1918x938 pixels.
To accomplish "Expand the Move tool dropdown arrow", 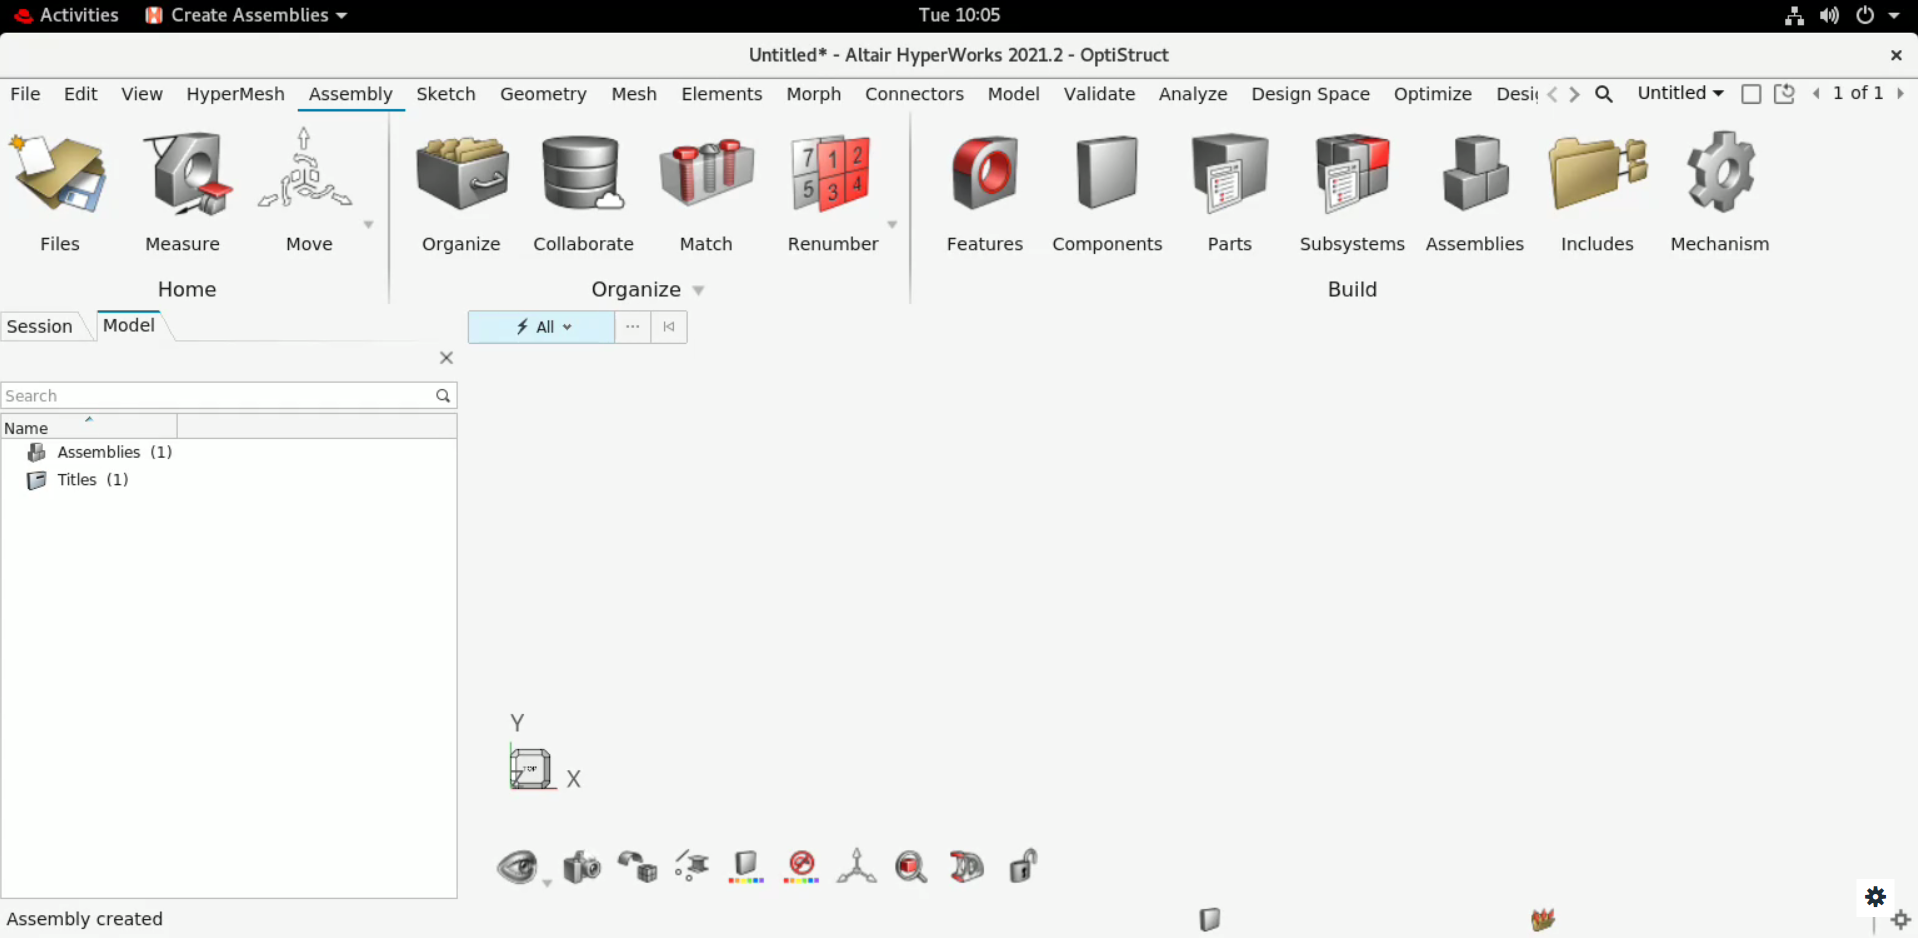I will [x=368, y=225].
